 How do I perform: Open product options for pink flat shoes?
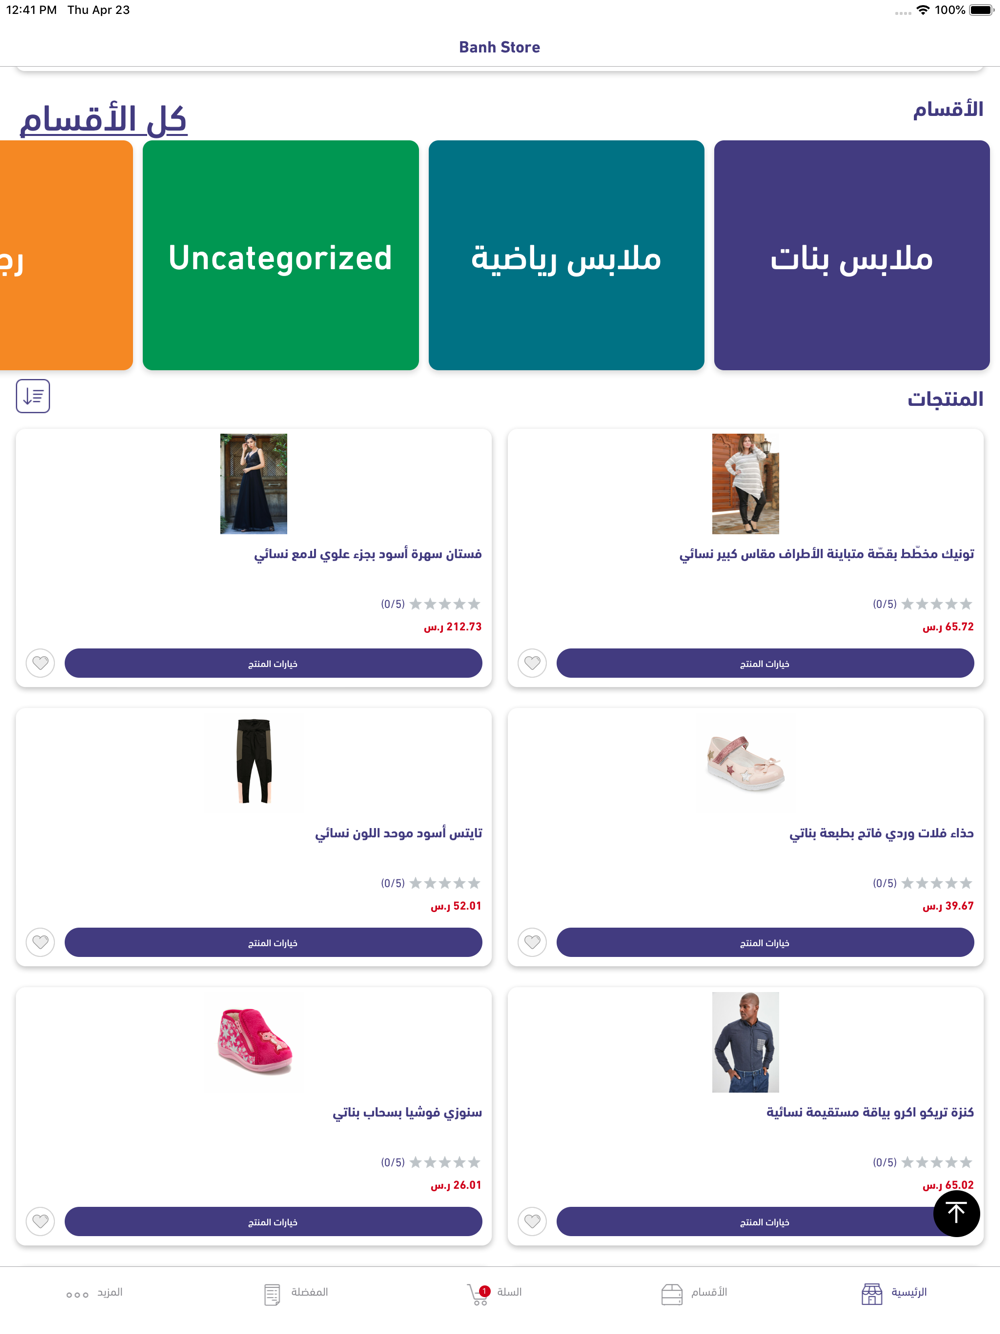(765, 942)
